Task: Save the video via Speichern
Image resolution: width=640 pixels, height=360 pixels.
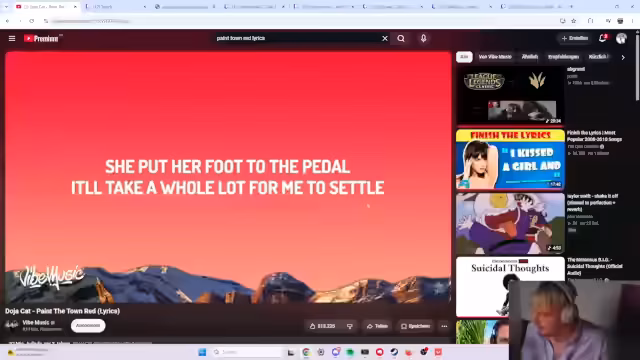Action: tap(415, 326)
